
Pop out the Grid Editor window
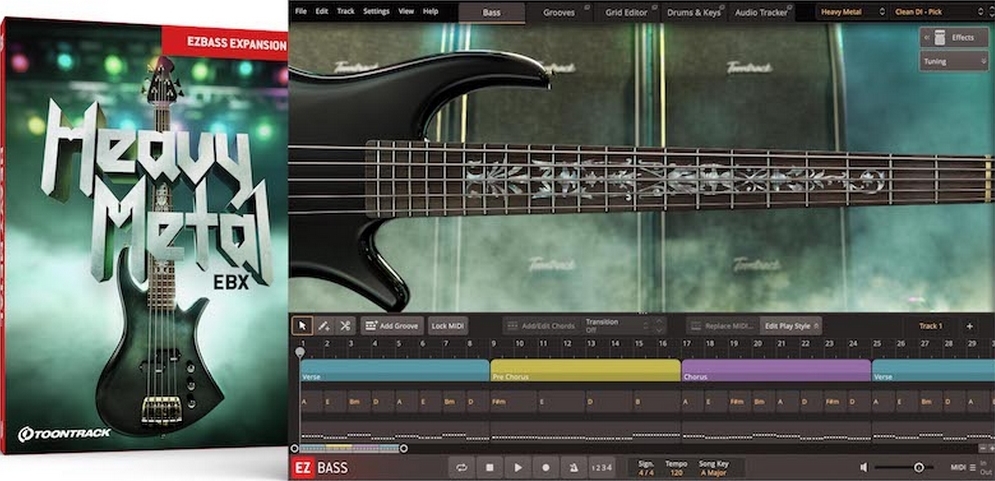pyautogui.click(x=656, y=7)
